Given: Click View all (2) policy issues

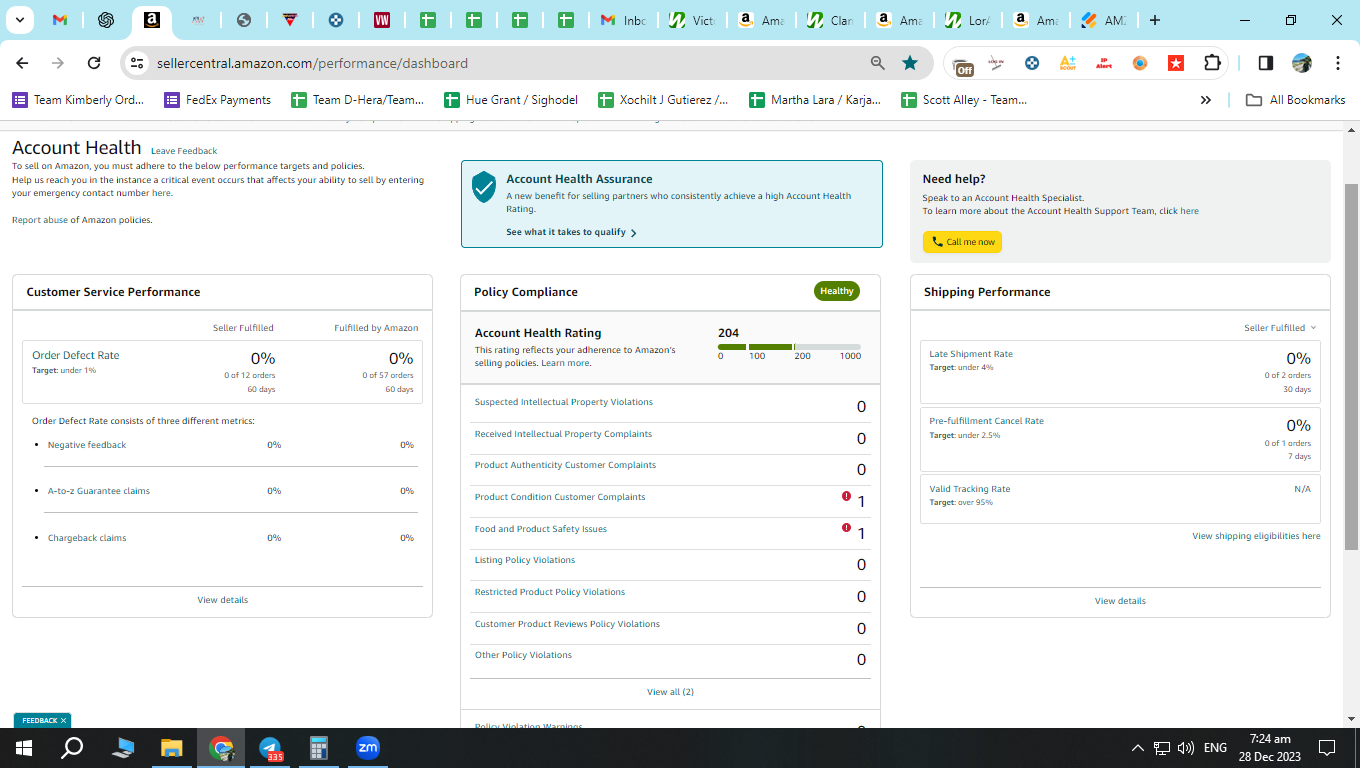Looking at the screenshot, I should click(670, 692).
